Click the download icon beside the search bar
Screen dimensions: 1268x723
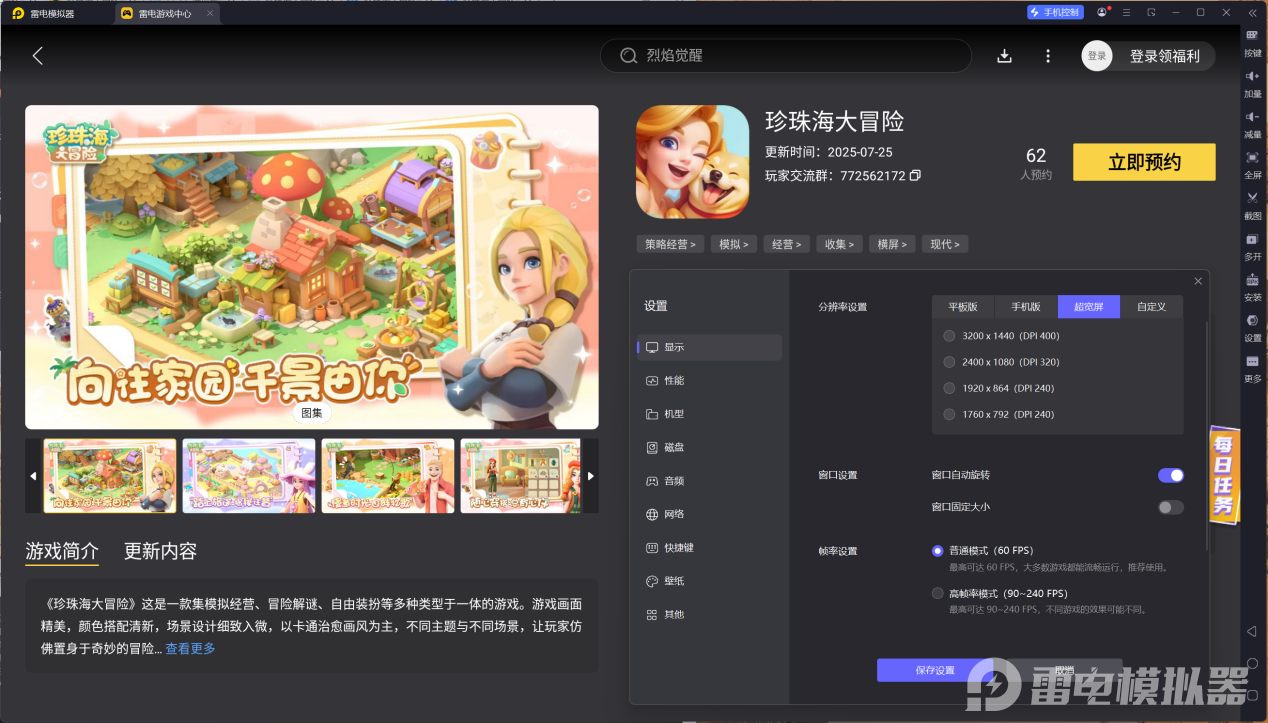1004,56
